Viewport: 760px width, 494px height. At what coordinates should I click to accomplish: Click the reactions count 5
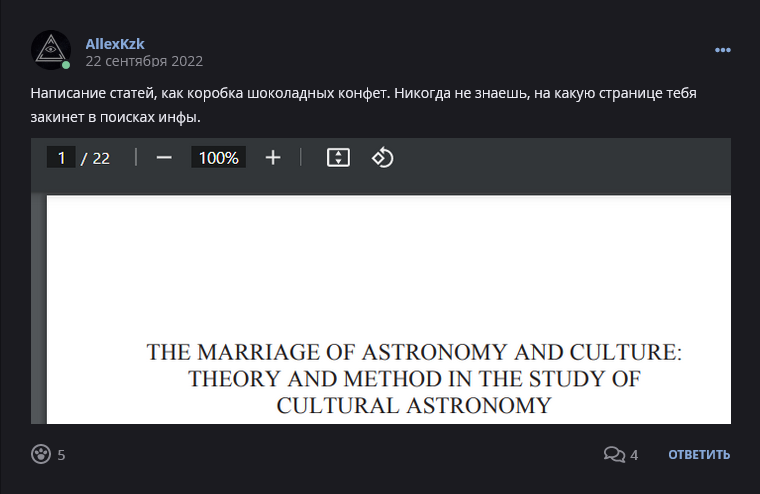point(61,455)
